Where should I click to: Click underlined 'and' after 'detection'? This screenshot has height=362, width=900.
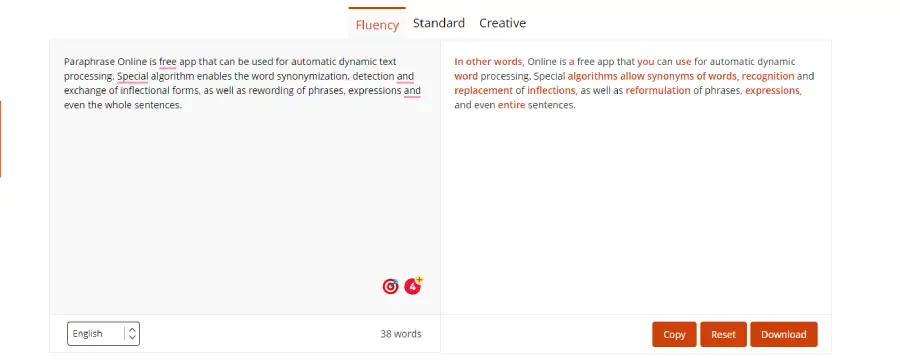point(405,76)
